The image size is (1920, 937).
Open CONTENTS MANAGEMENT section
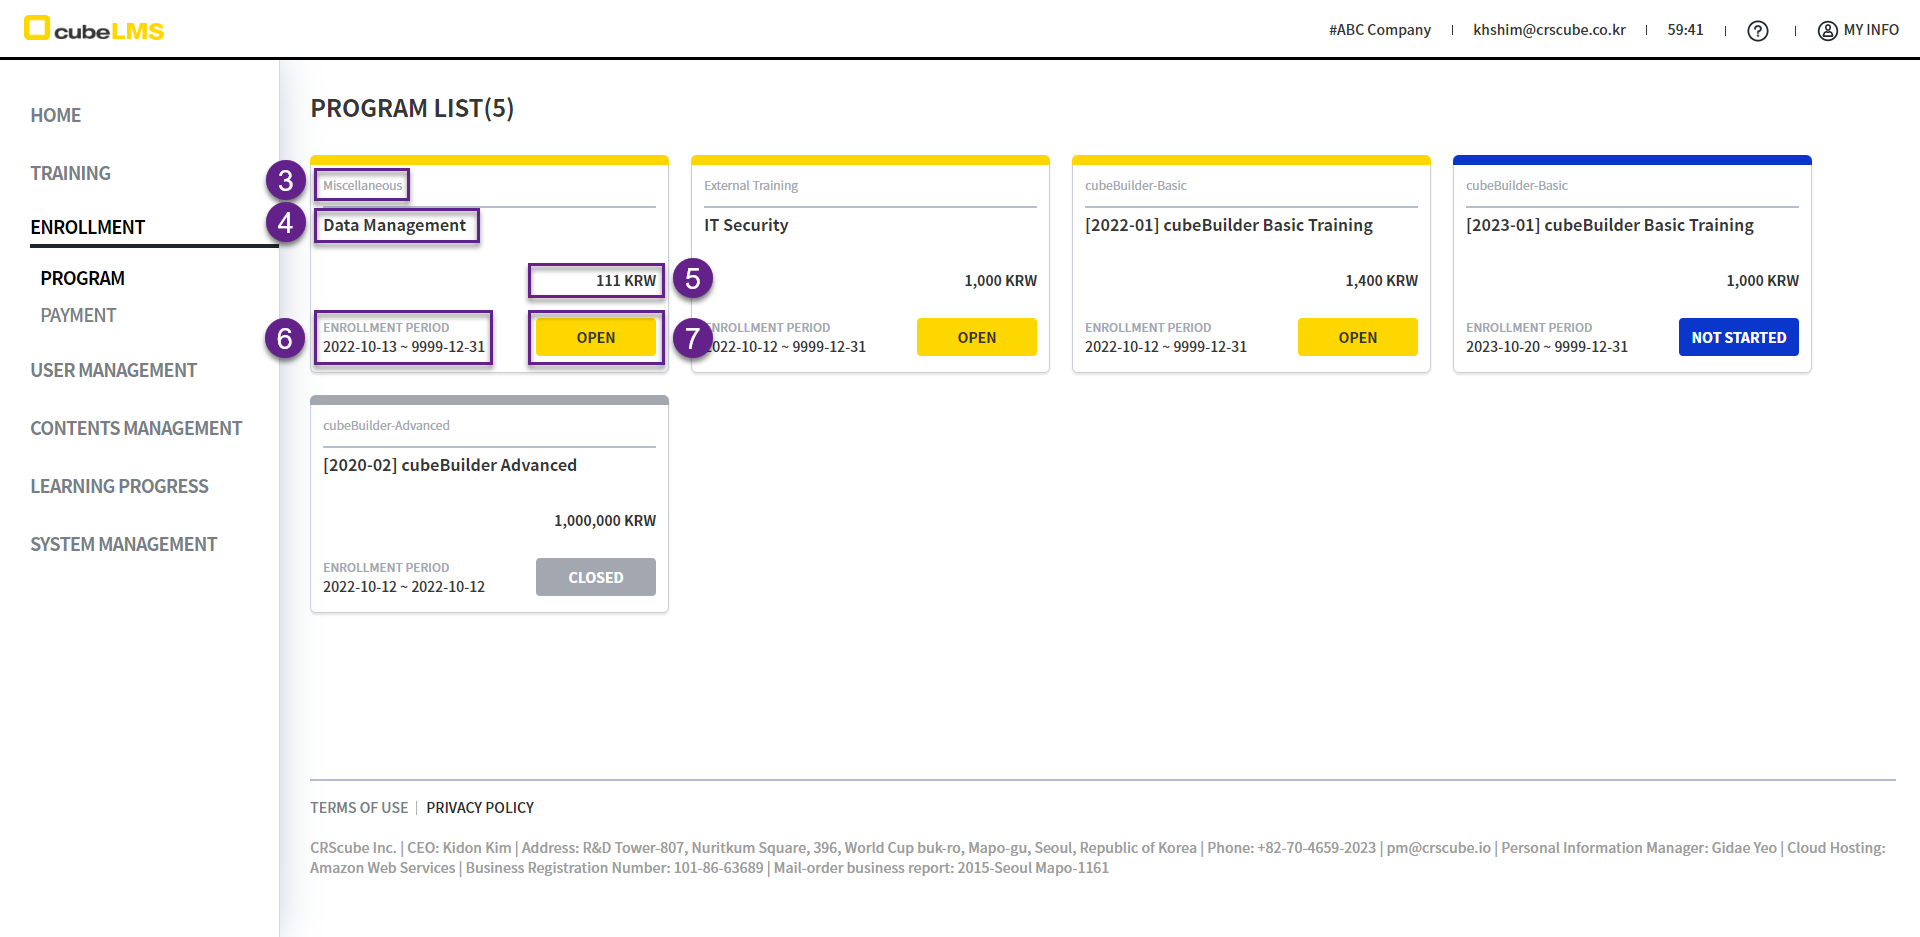(x=136, y=428)
